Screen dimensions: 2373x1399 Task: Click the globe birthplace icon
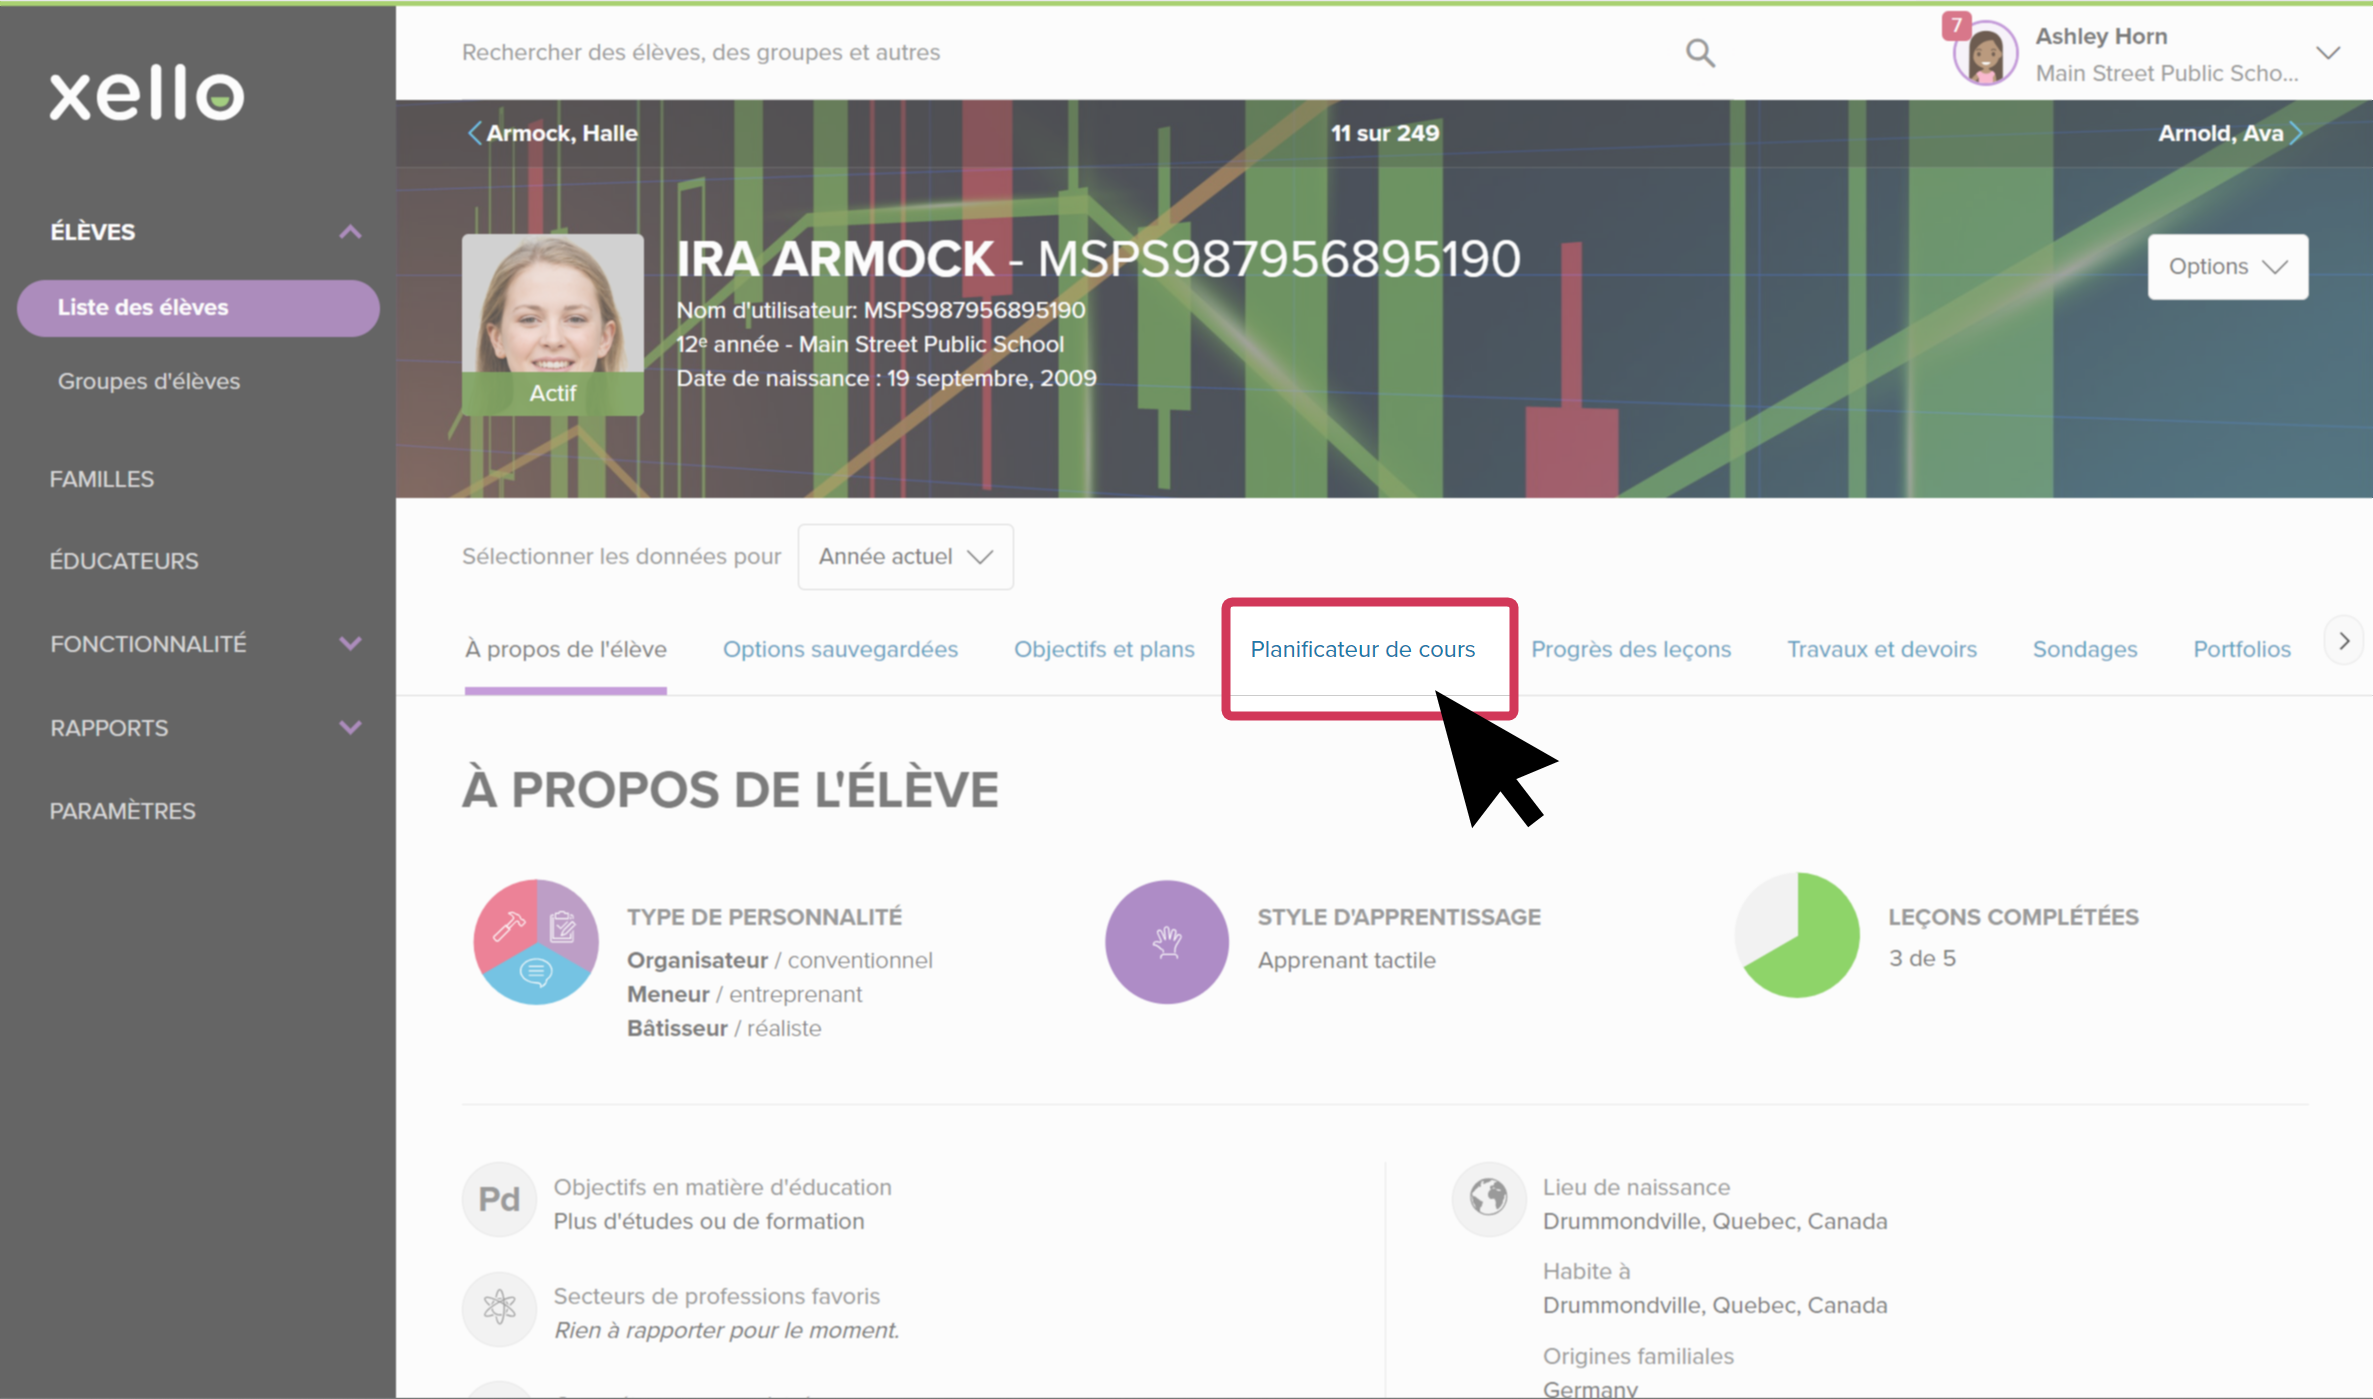pos(1488,1197)
